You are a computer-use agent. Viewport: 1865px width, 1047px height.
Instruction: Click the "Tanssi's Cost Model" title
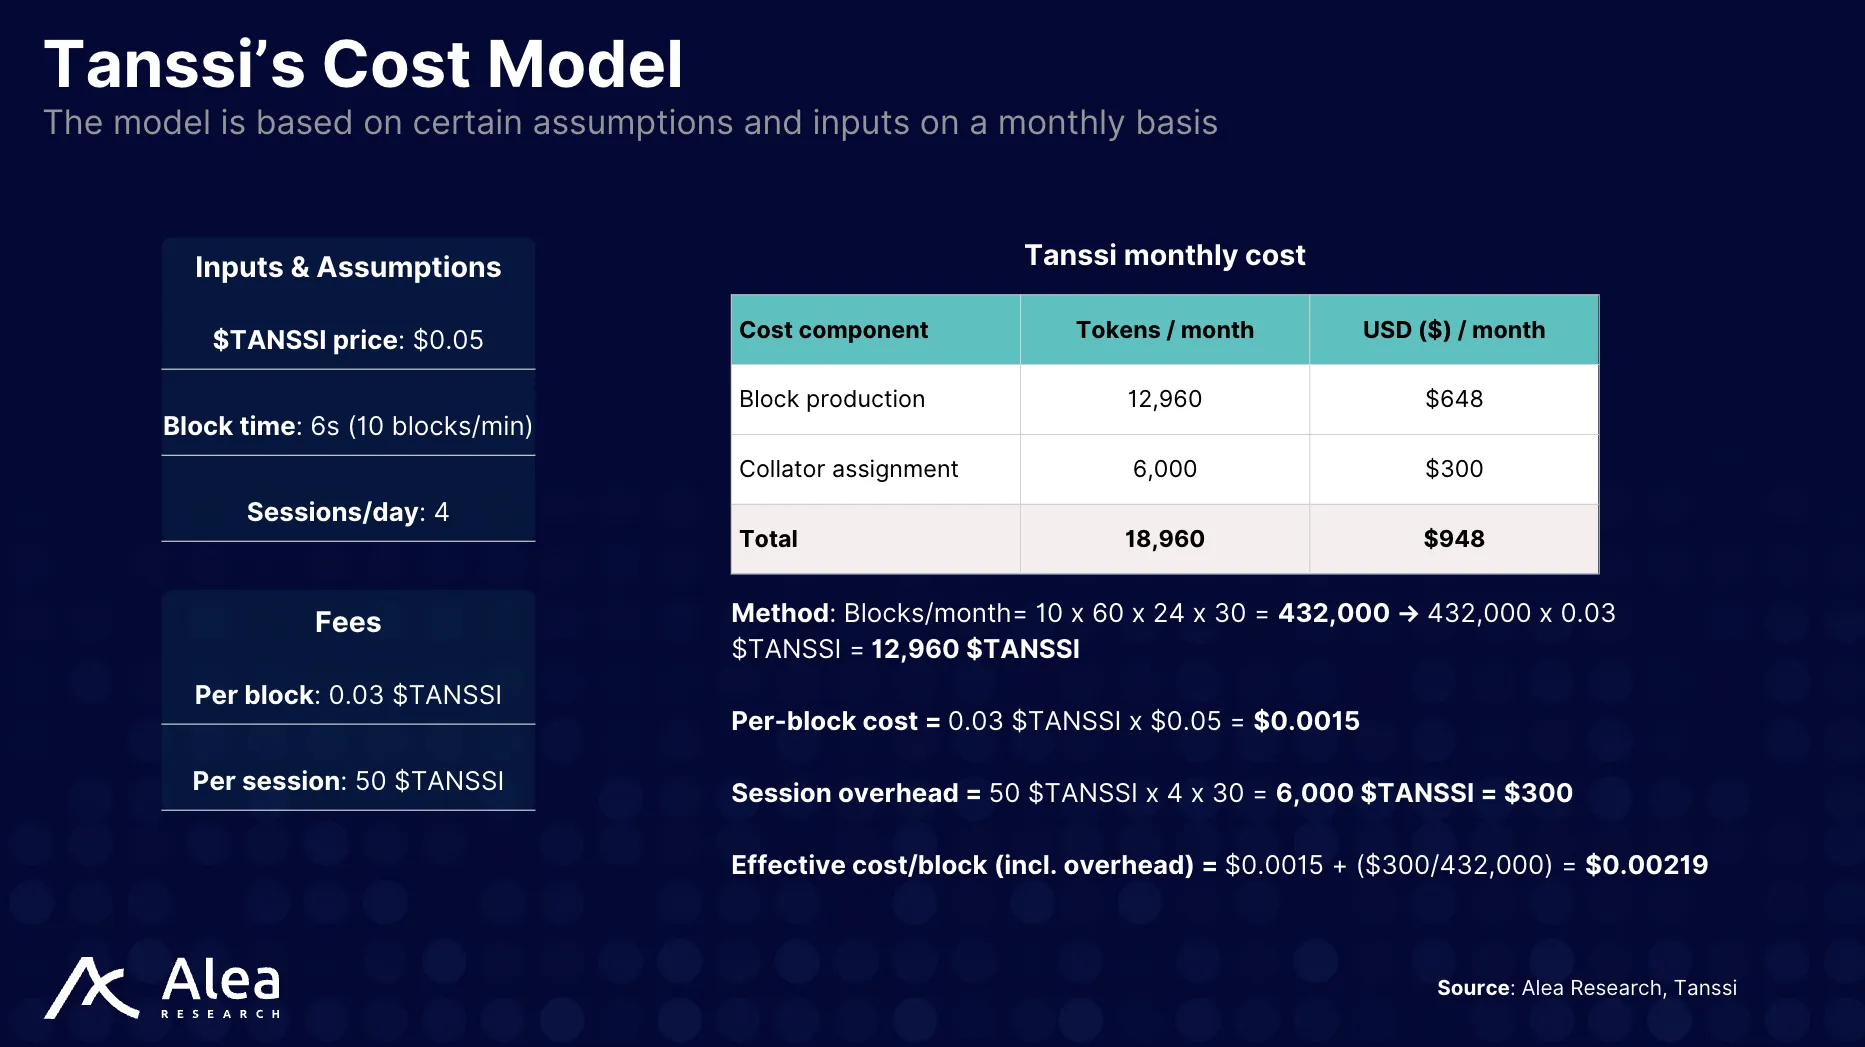tap(363, 65)
